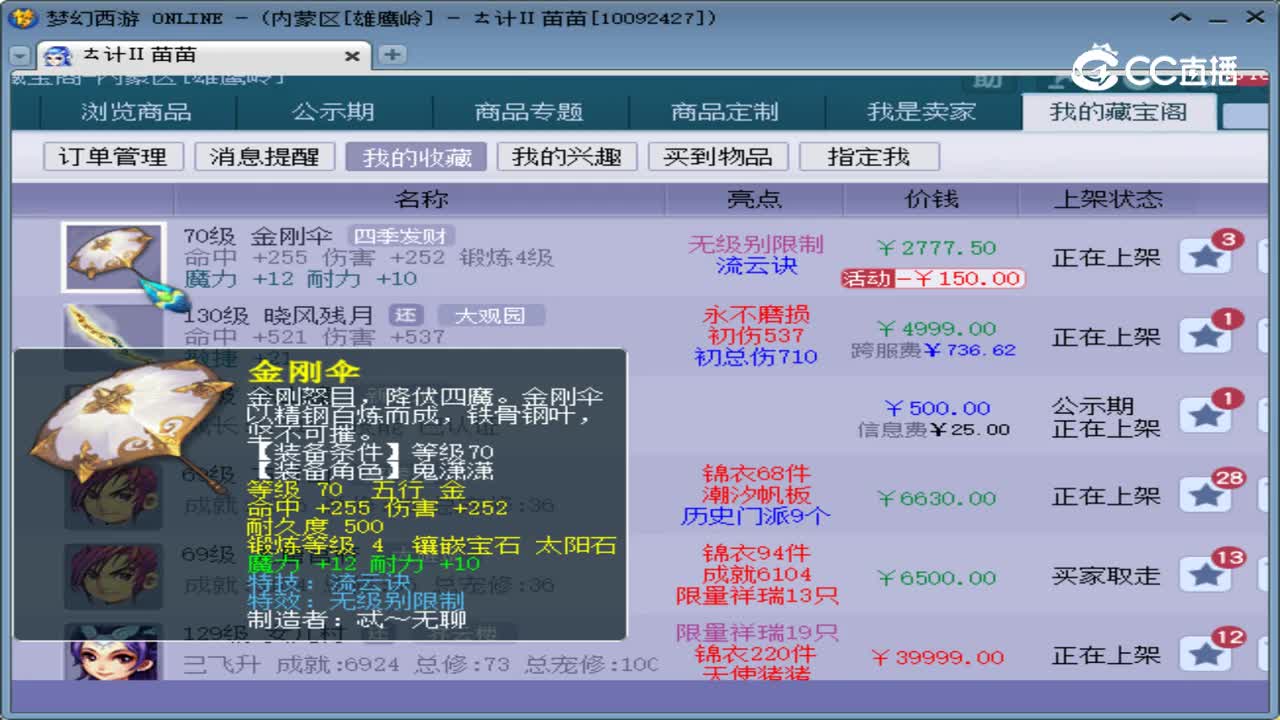The width and height of the screenshot is (1280, 720).
Task: Sort by the 价钱 column header
Action: coord(931,199)
